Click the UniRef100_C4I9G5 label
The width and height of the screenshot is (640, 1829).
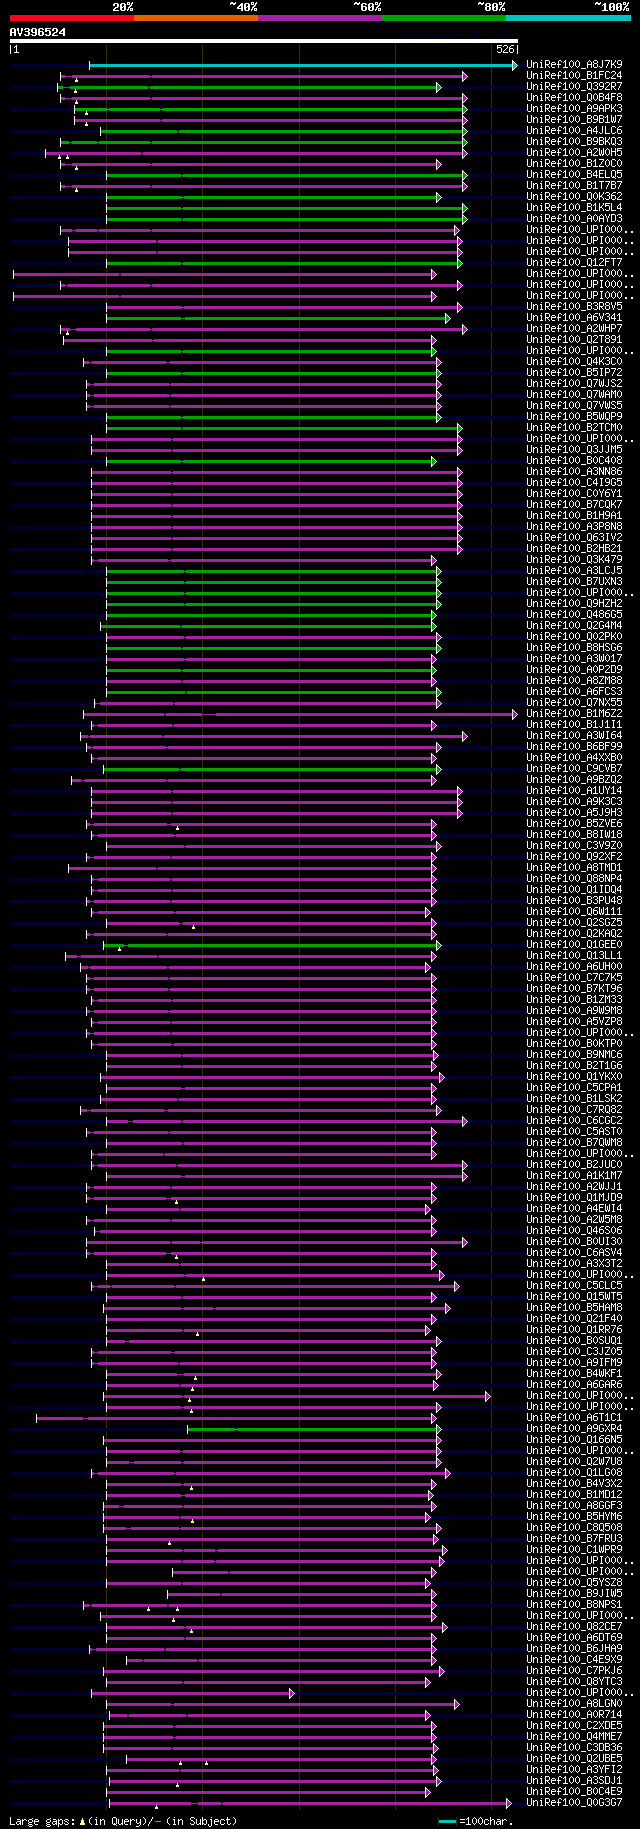coord(574,483)
